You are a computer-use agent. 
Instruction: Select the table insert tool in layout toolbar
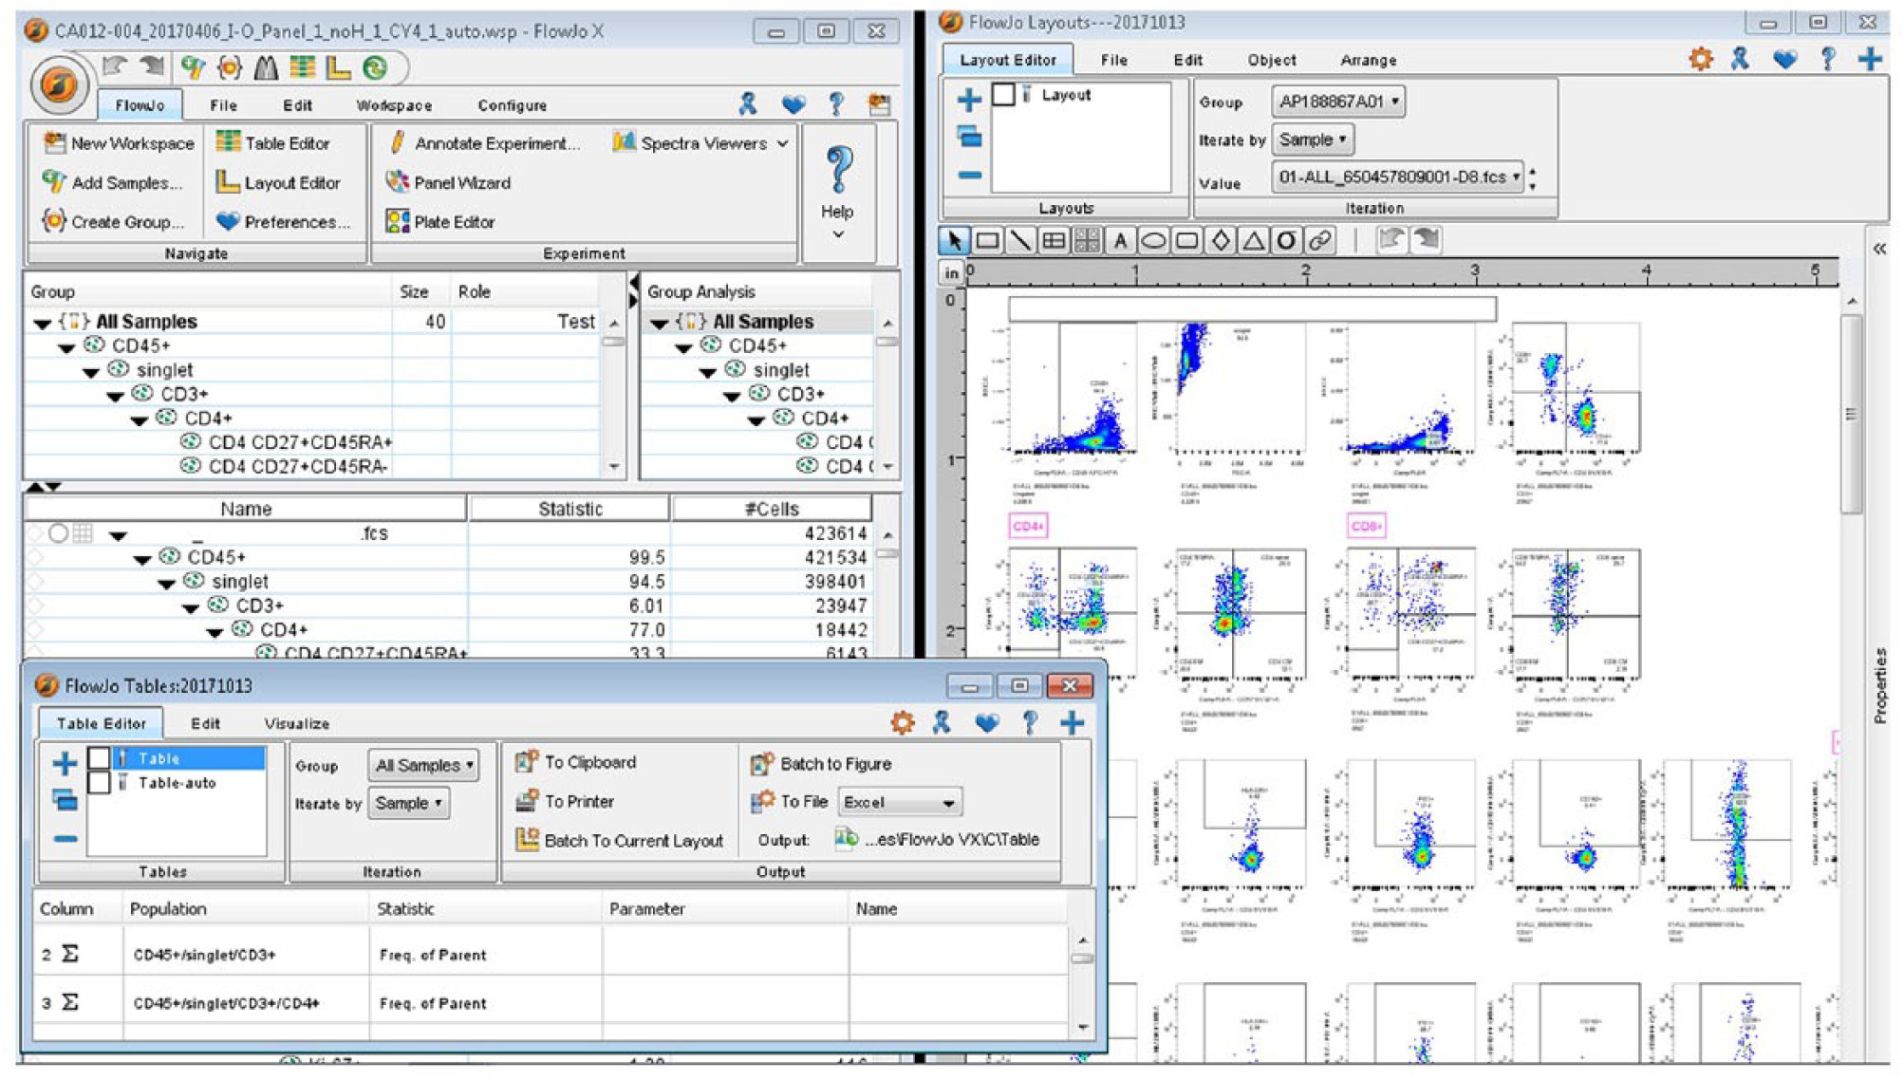pyautogui.click(x=1053, y=240)
